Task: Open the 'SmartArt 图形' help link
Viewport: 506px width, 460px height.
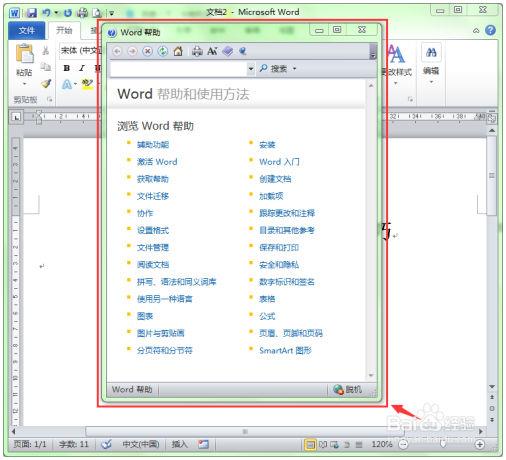Action: pos(285,350)
